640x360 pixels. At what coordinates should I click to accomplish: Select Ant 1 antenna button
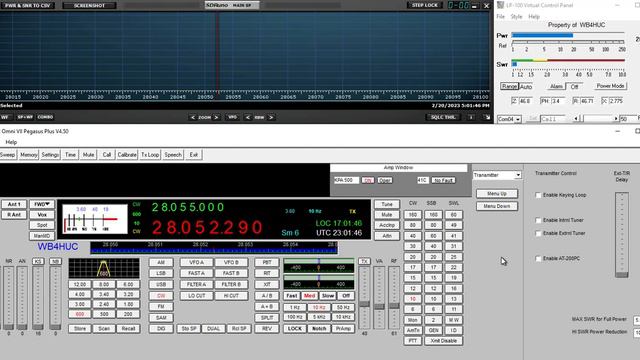(14, 204)
